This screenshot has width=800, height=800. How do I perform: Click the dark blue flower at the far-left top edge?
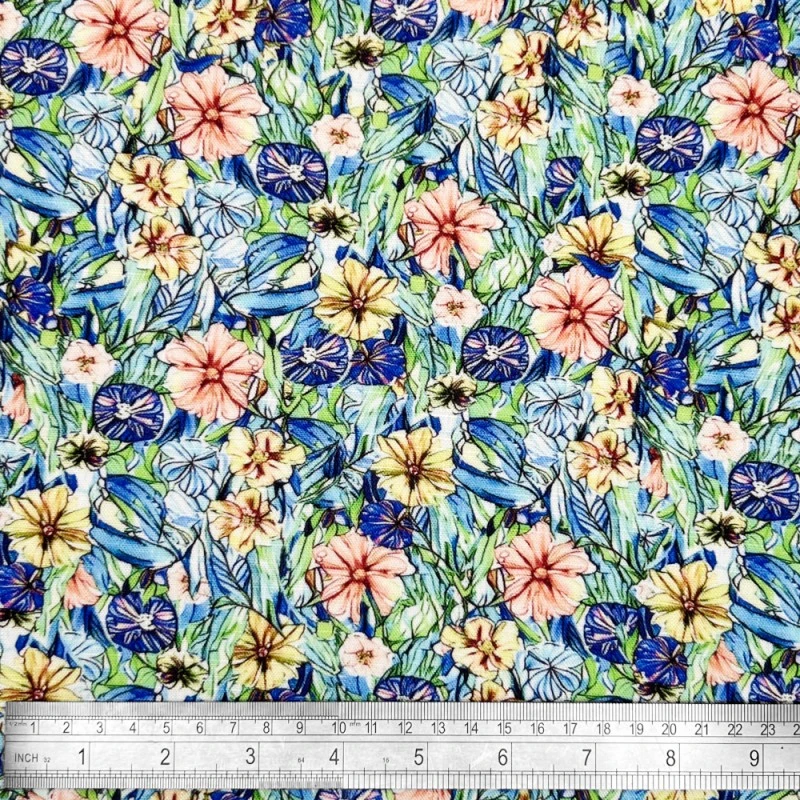(32, 66)
